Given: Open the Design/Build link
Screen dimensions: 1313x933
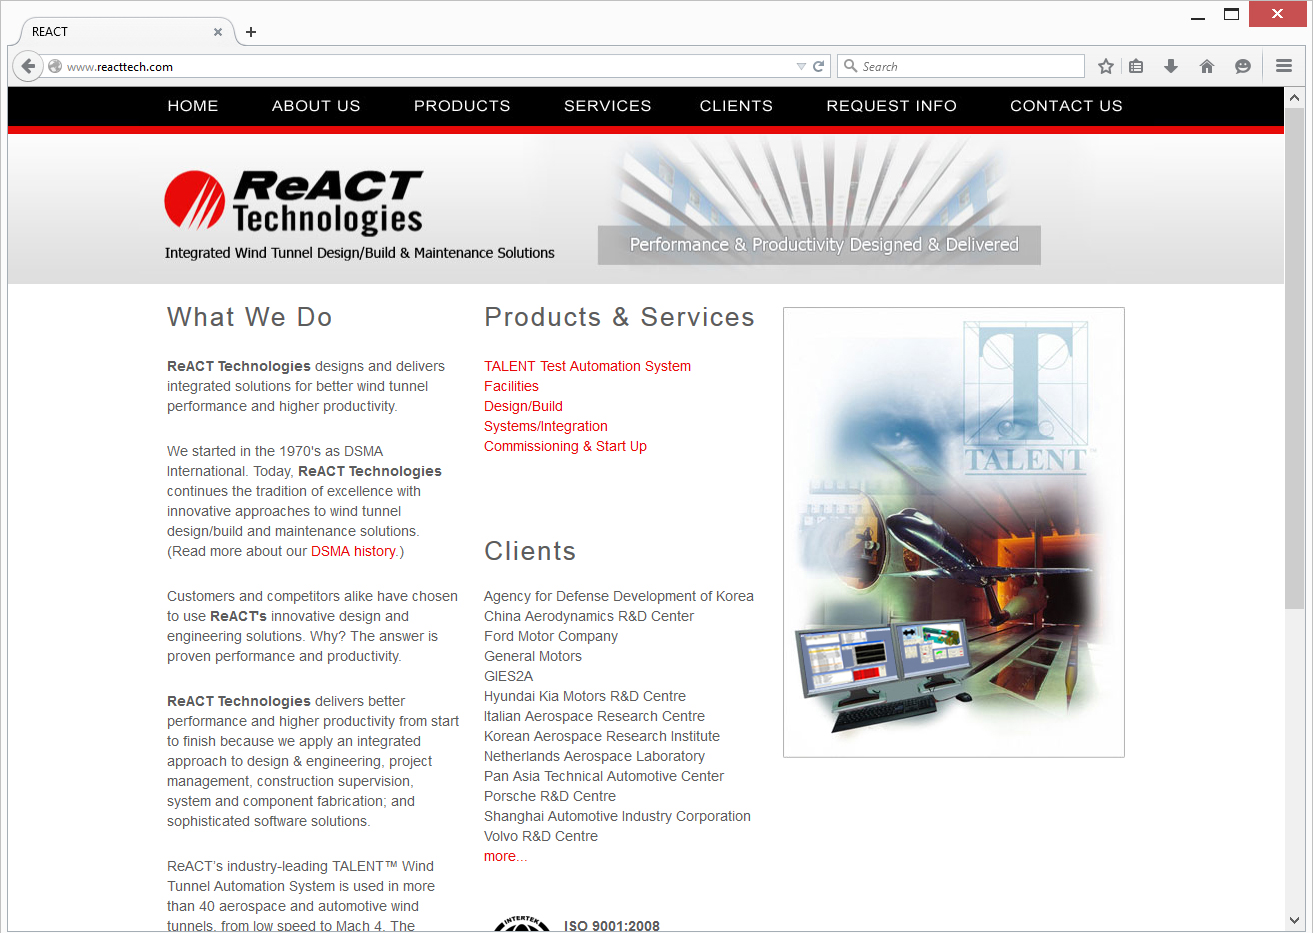Looking at the screenshot, I should pos(523,406).
